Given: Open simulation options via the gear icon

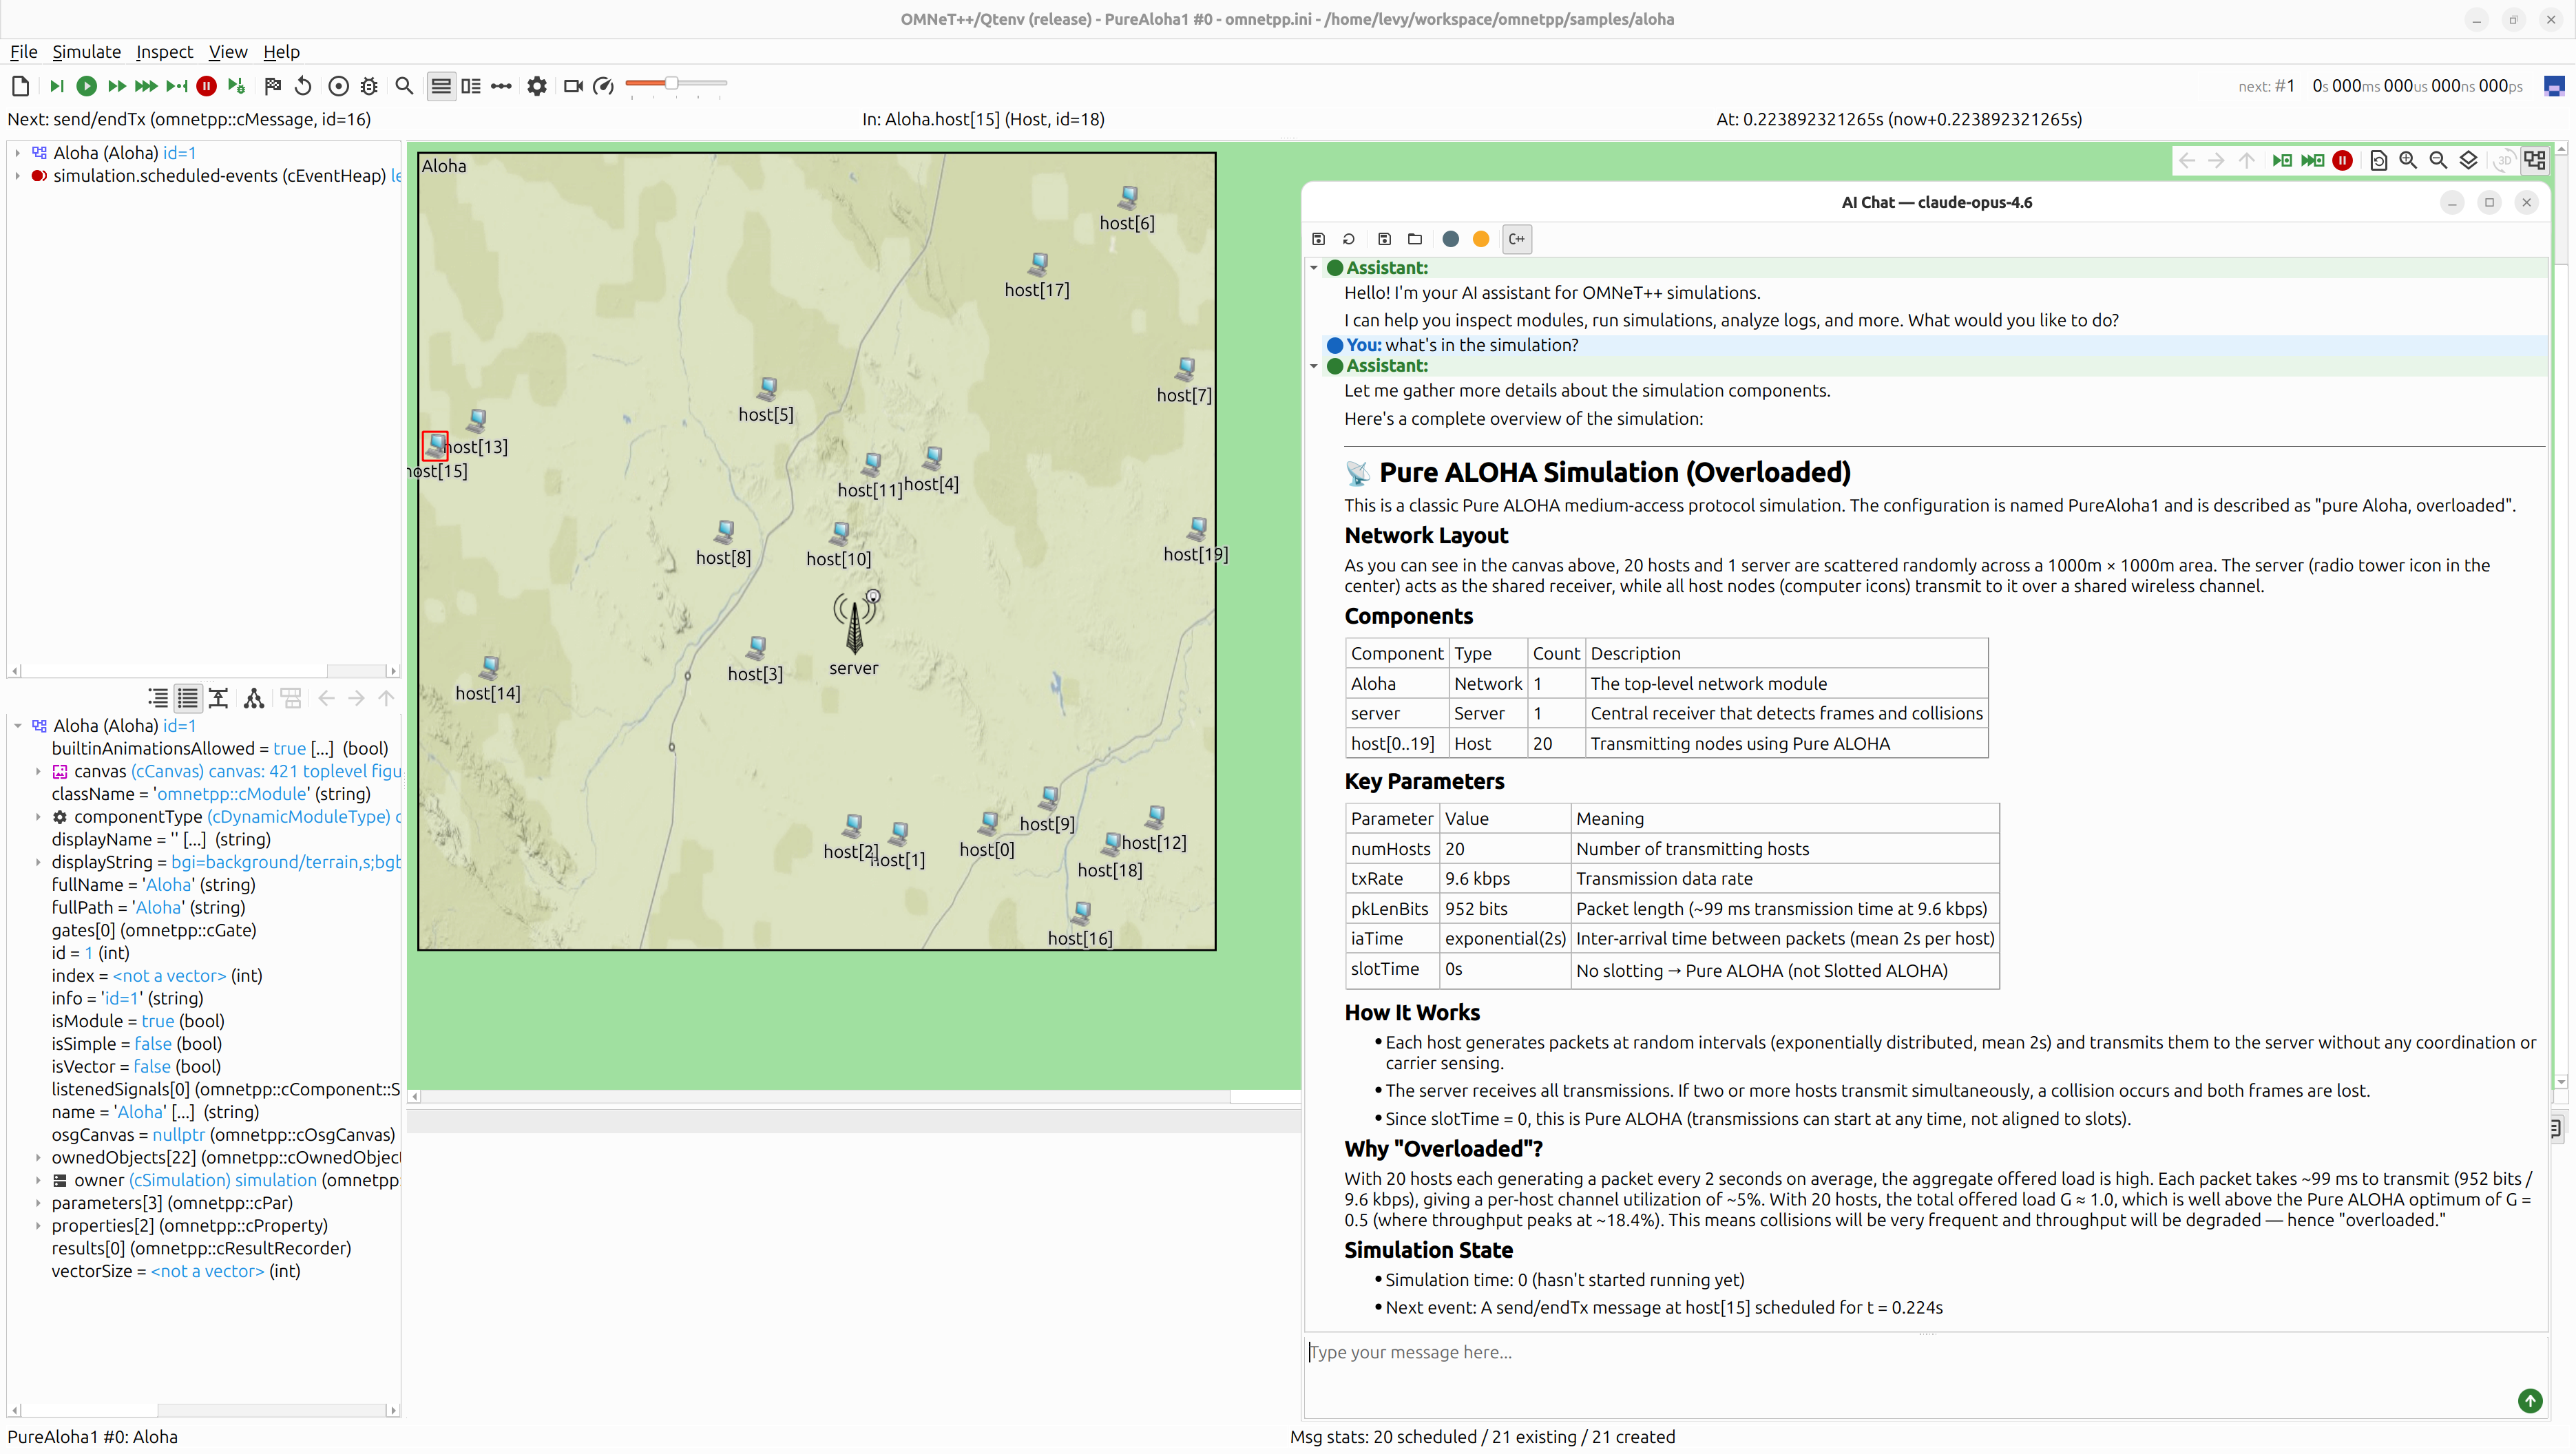Looking at the screenshot, I should click(537, 86).
